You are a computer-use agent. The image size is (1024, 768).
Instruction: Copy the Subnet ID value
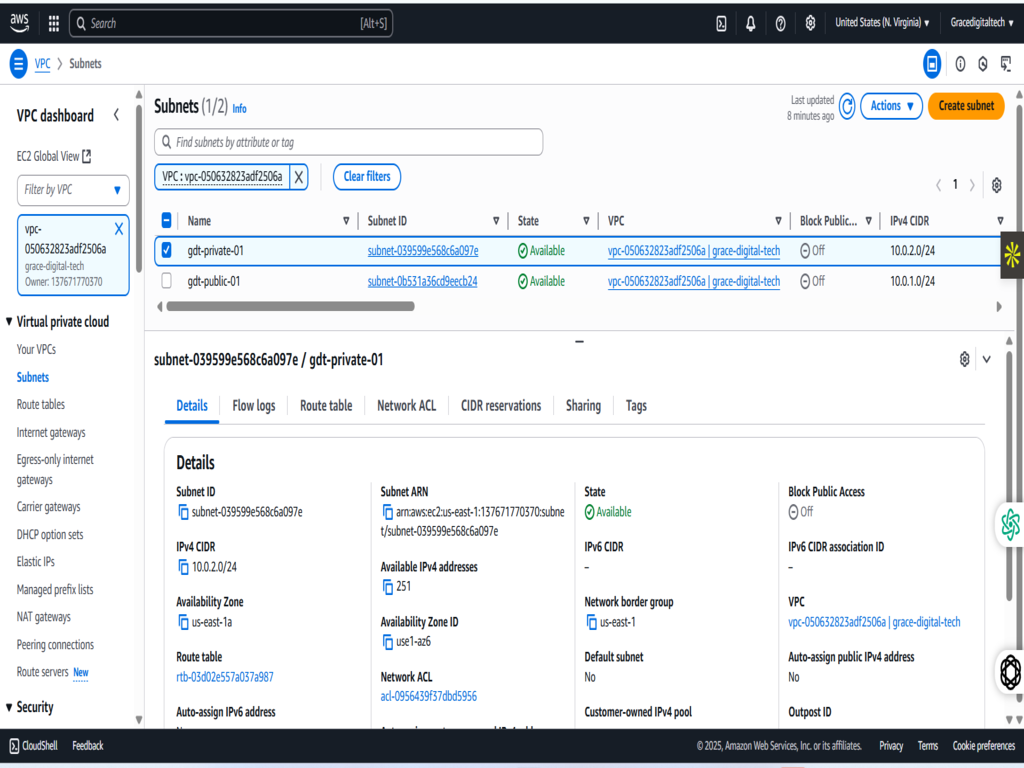183,513
